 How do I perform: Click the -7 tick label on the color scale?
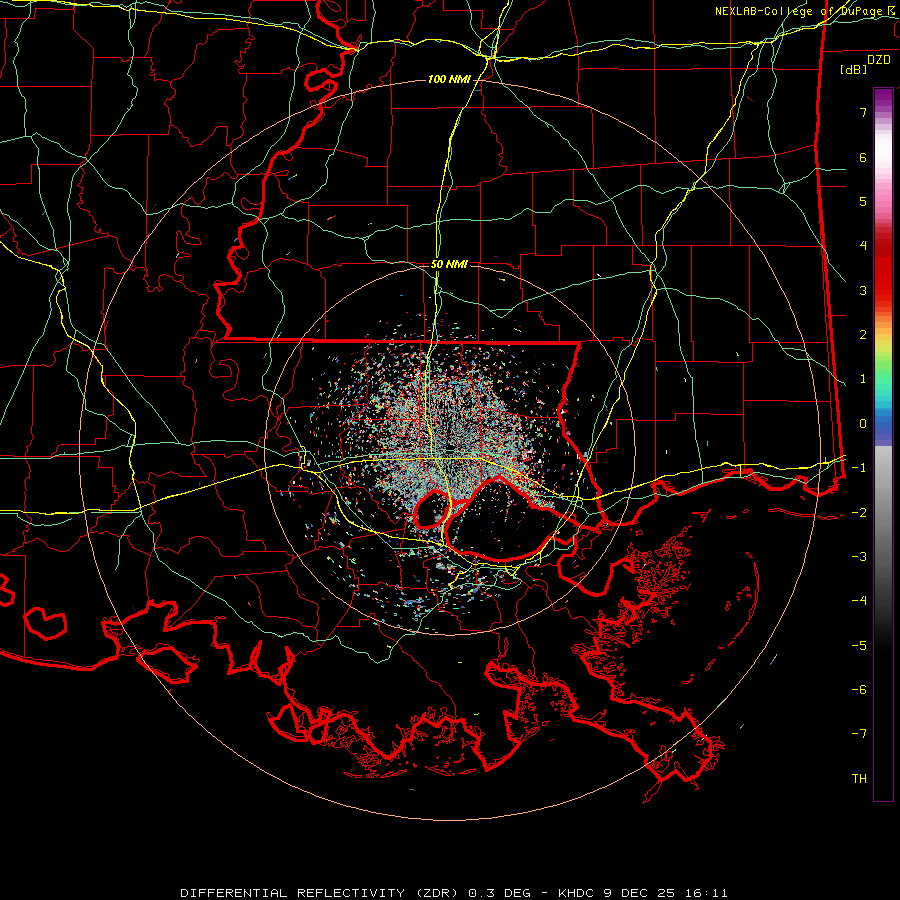click(x=859, y=734)
